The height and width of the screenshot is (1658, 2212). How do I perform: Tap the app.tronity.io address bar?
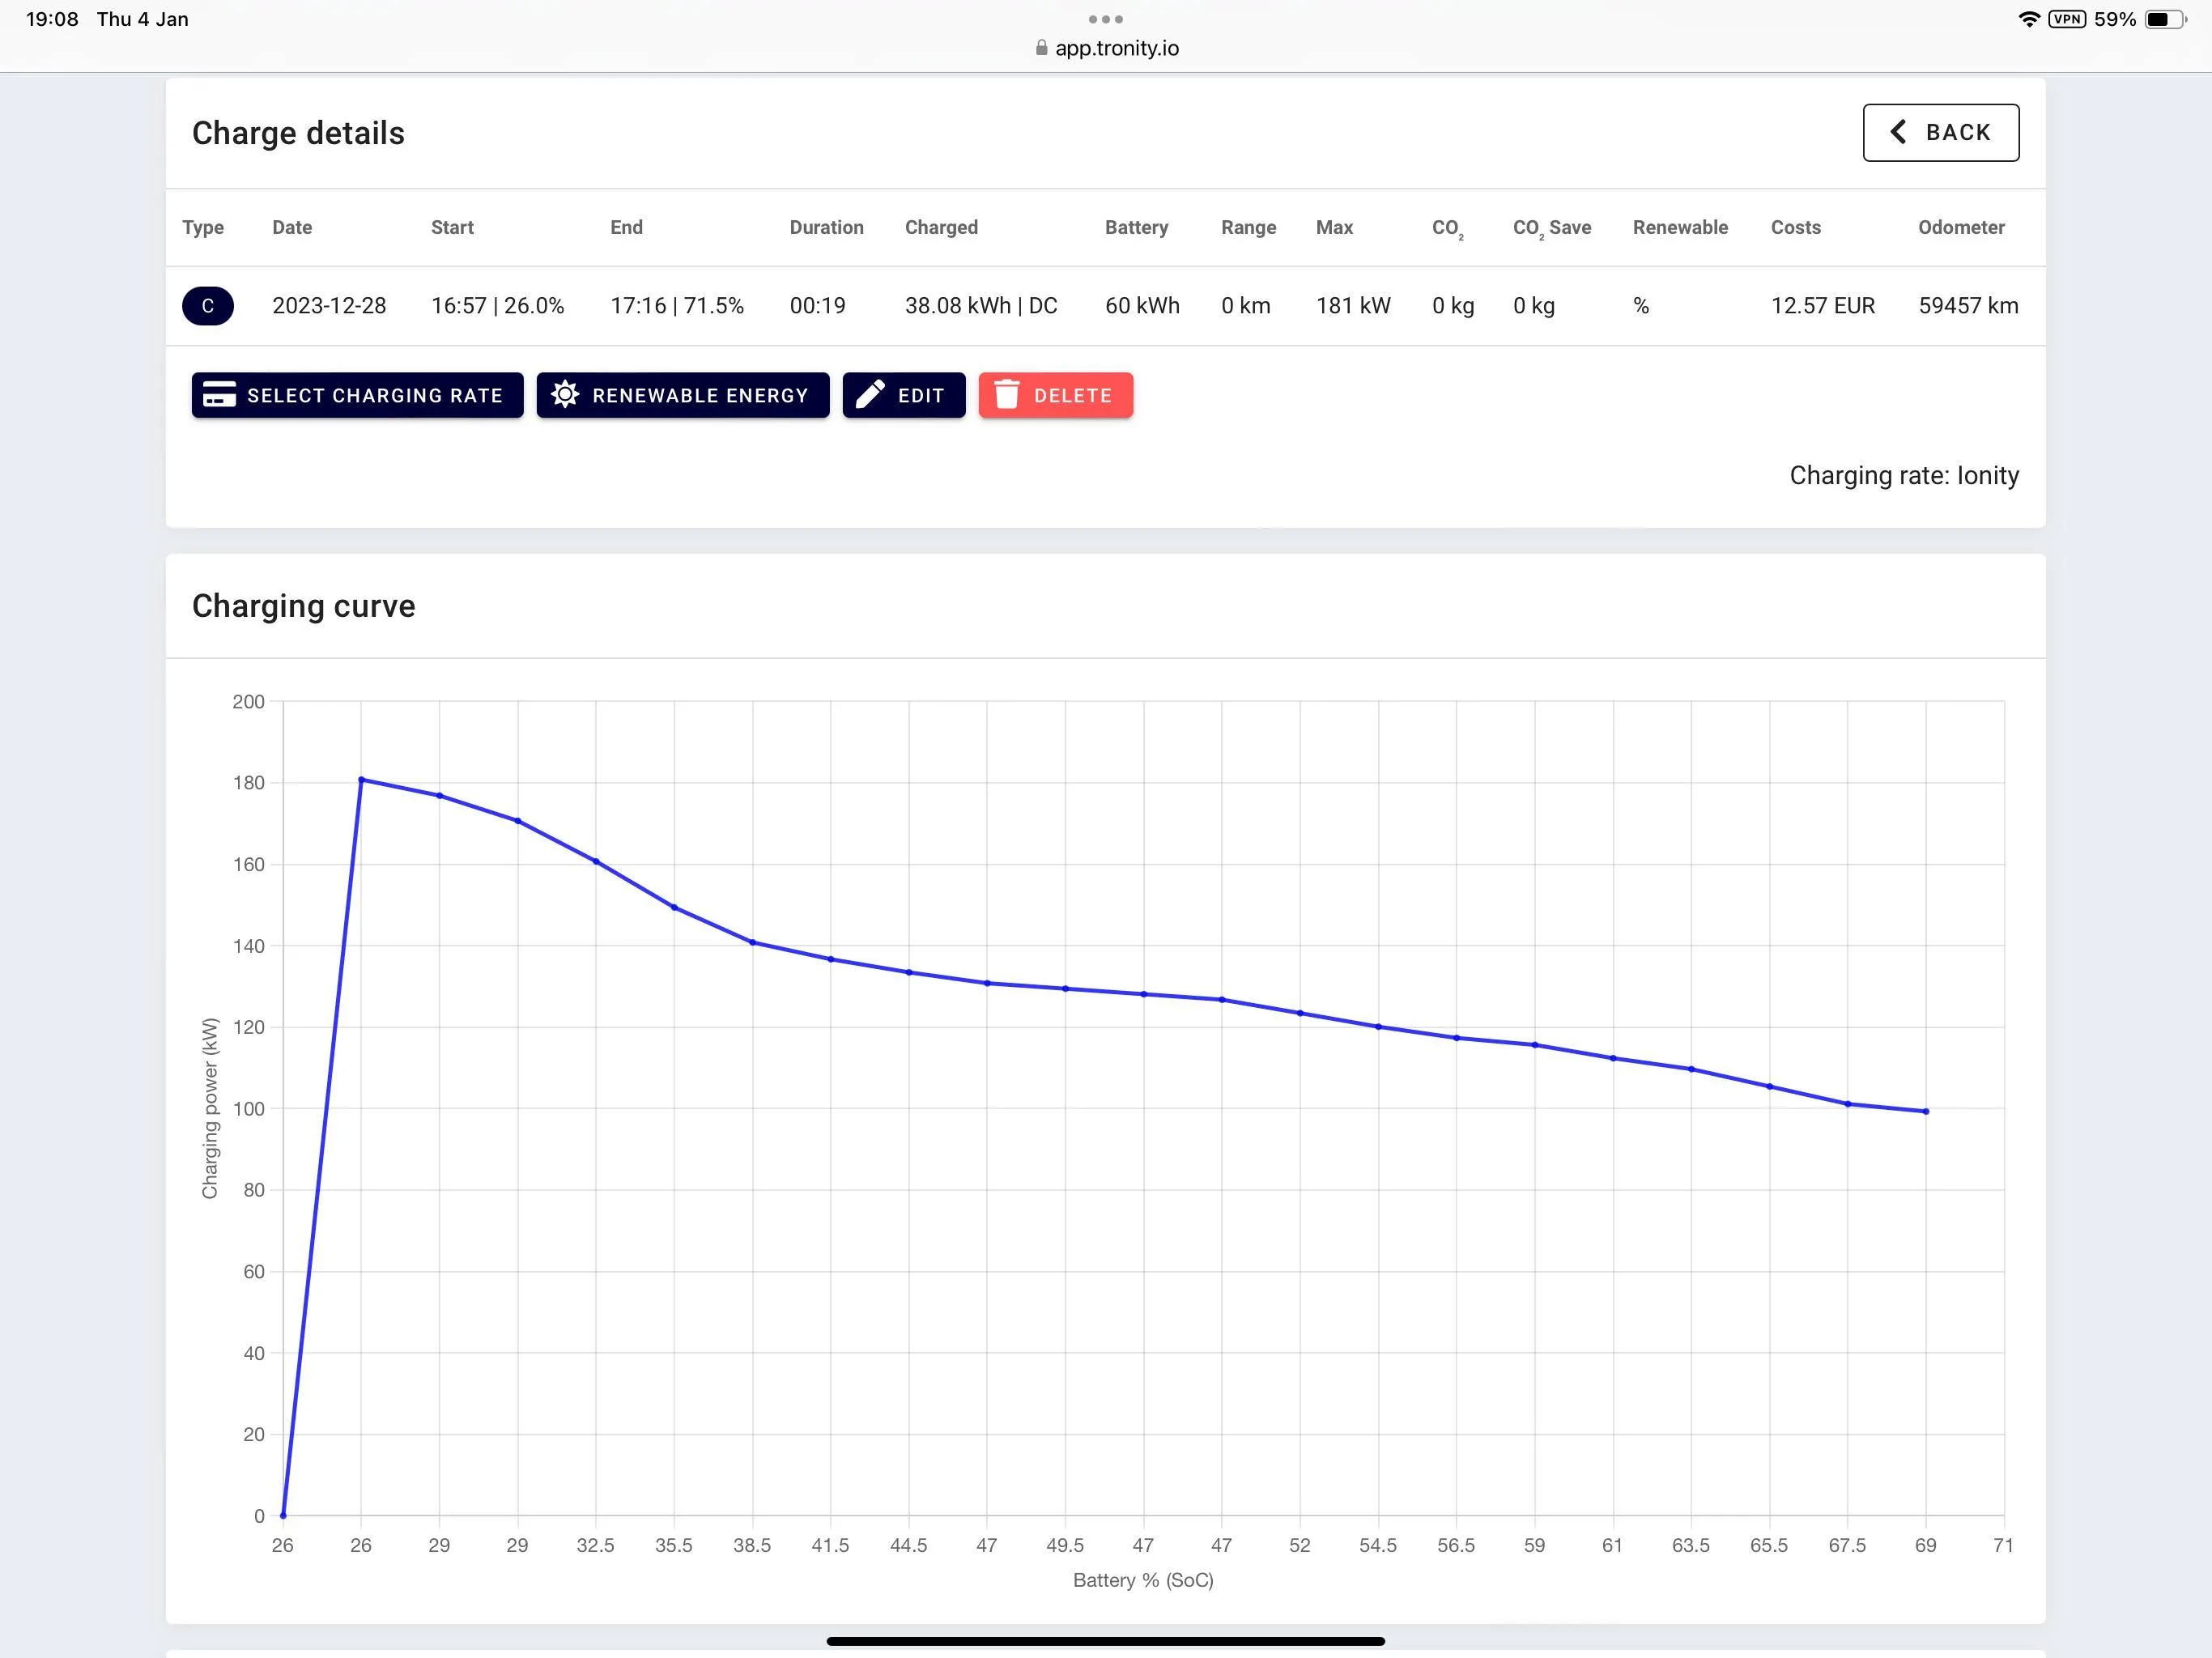point(1106,48)
